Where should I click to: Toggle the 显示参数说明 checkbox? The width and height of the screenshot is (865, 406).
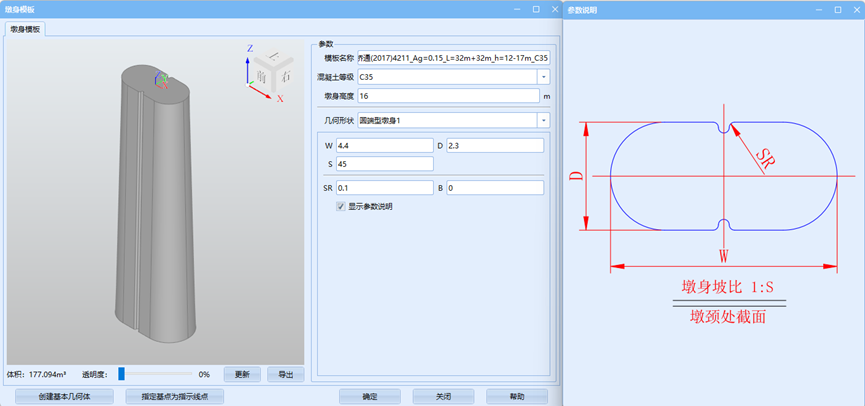342,207
